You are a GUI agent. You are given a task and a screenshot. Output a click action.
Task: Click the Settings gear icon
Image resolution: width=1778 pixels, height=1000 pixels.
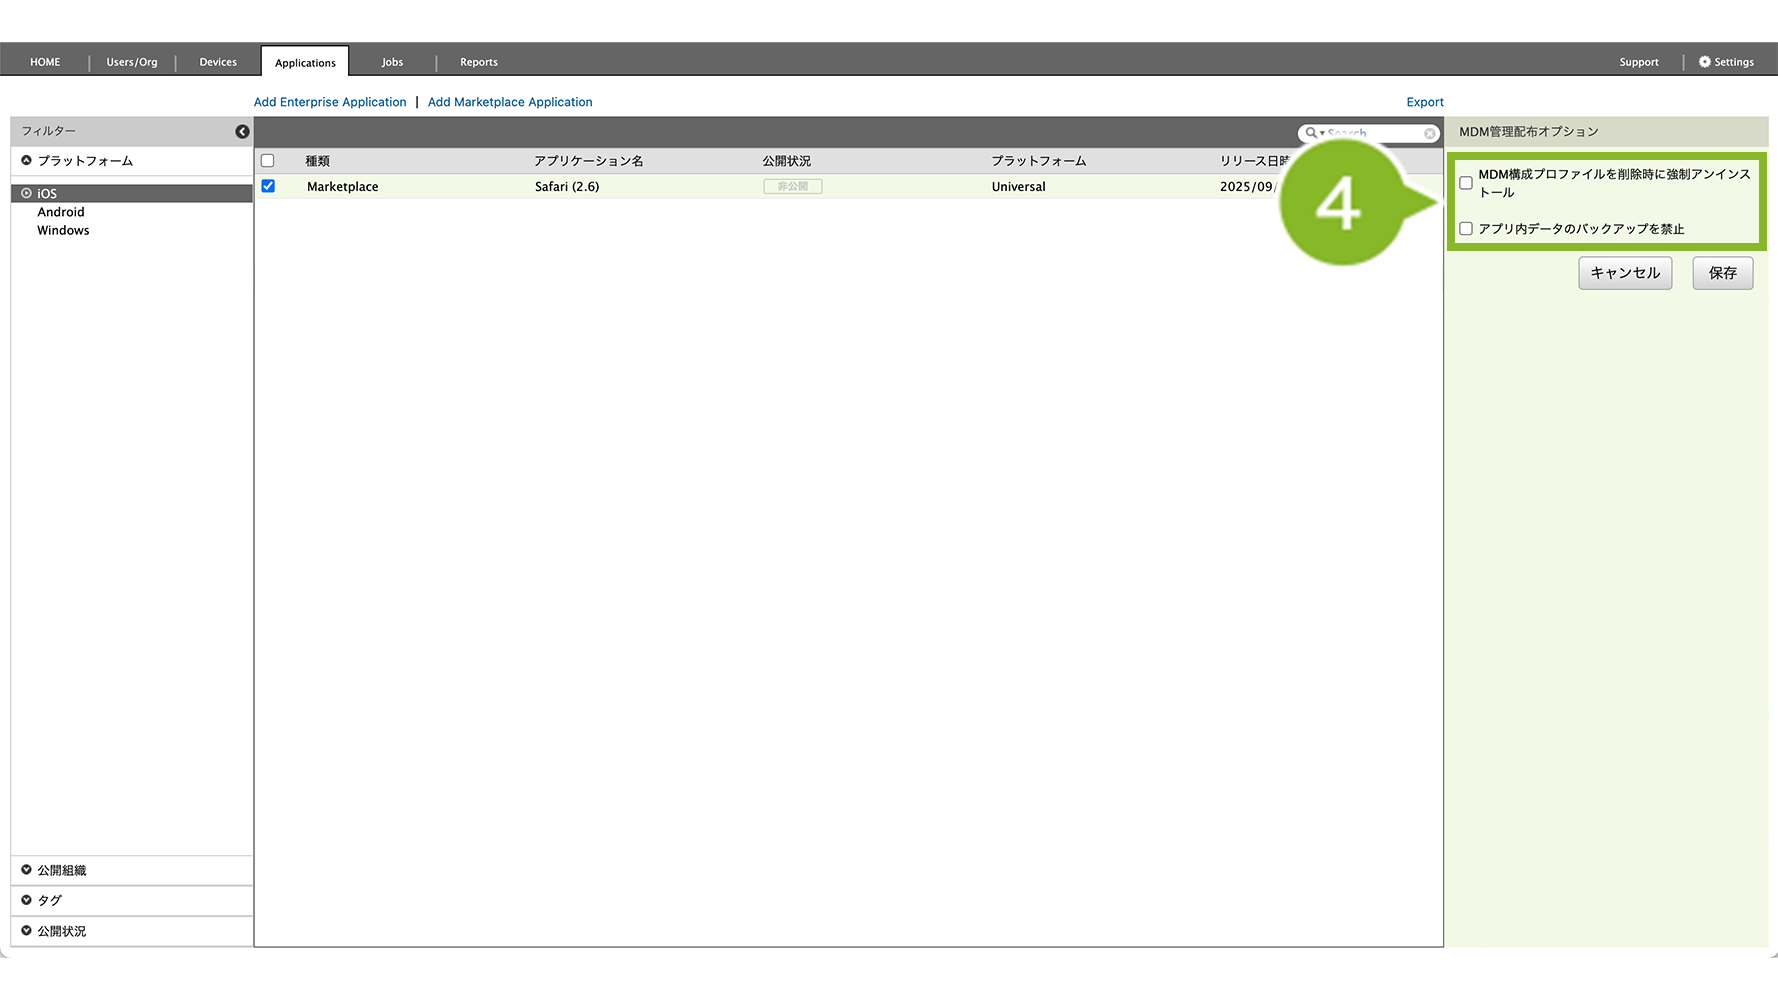[1705, 62]
